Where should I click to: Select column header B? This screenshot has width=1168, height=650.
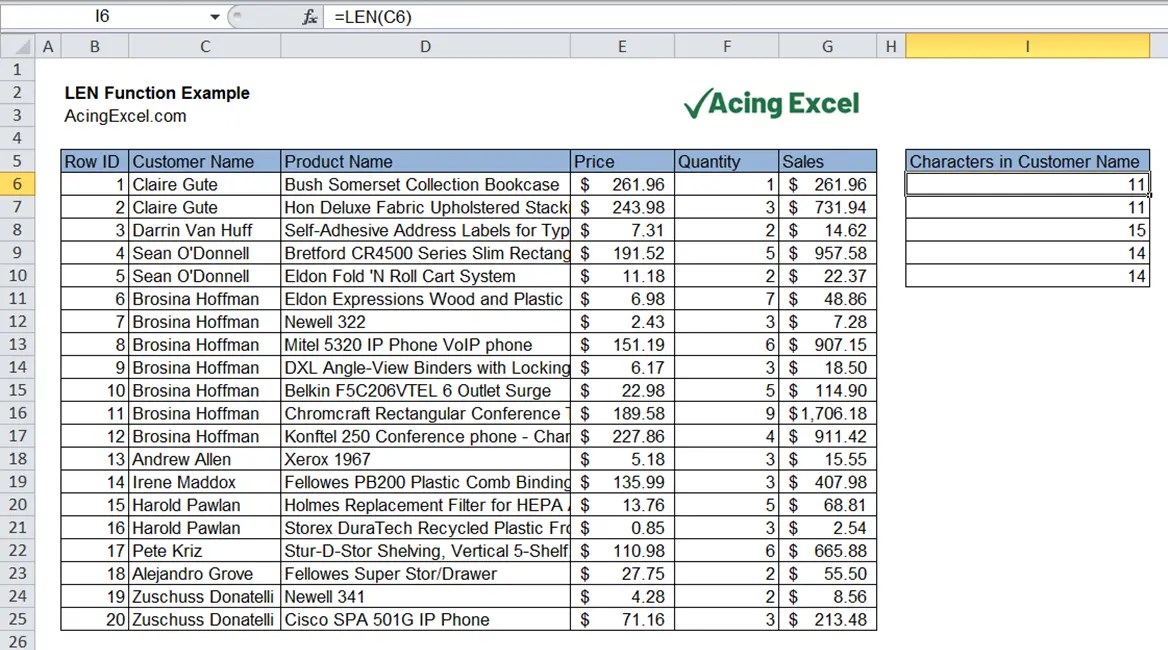pos(95,46)
